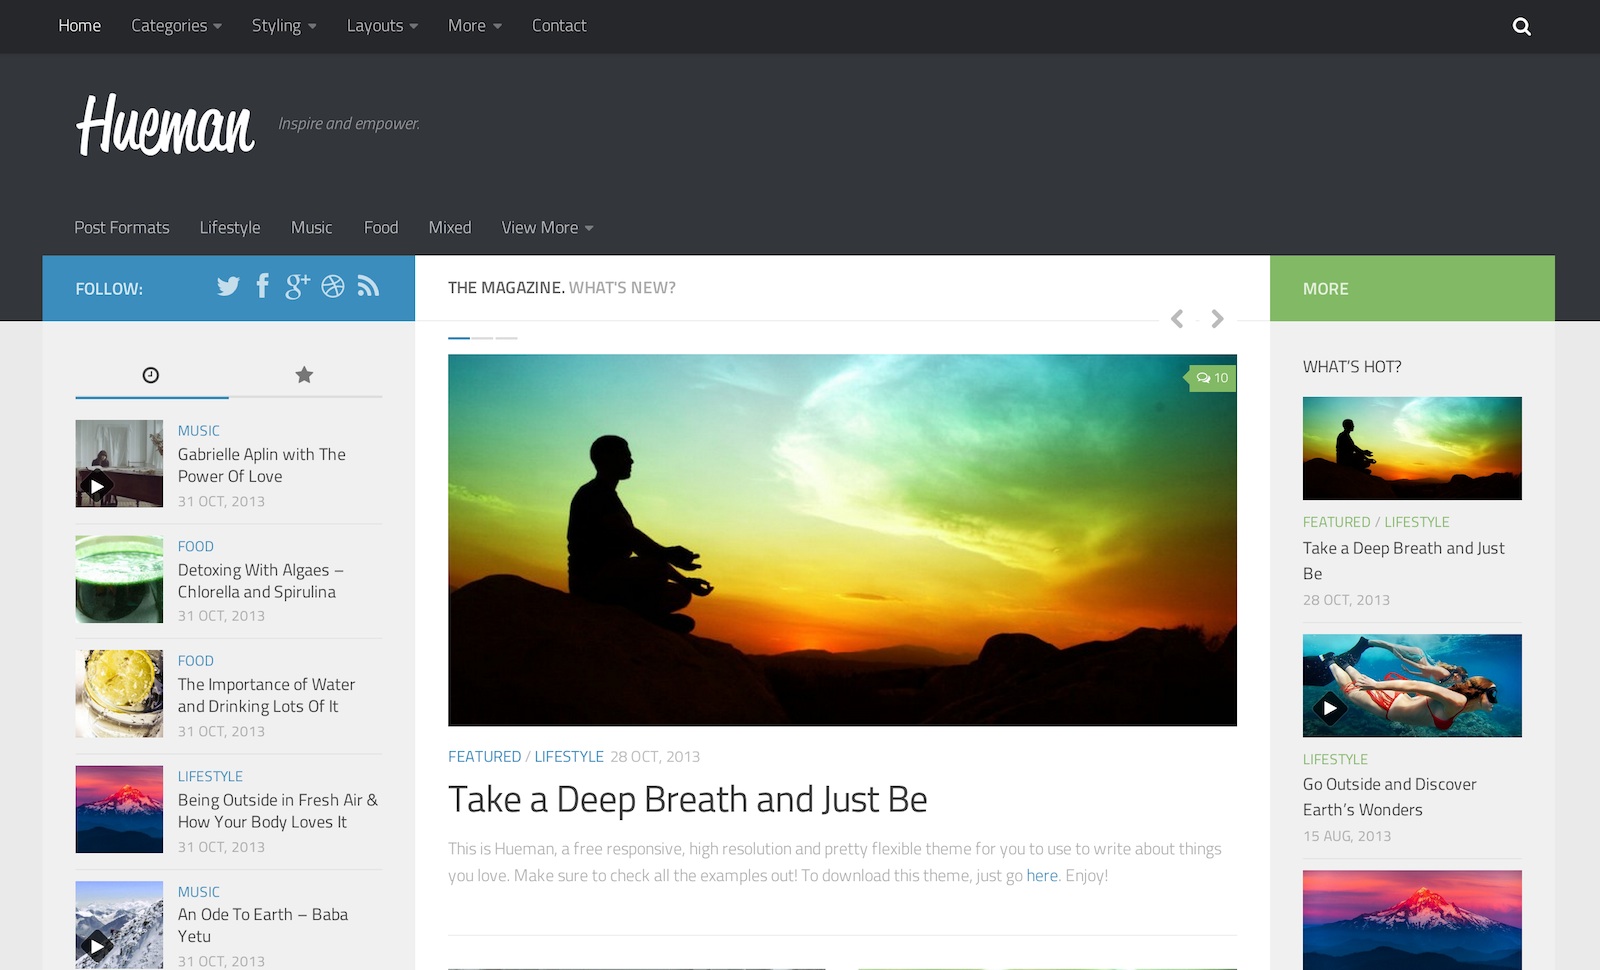
Task: Open the Google Plus follow icon
Action: (297, 287)
